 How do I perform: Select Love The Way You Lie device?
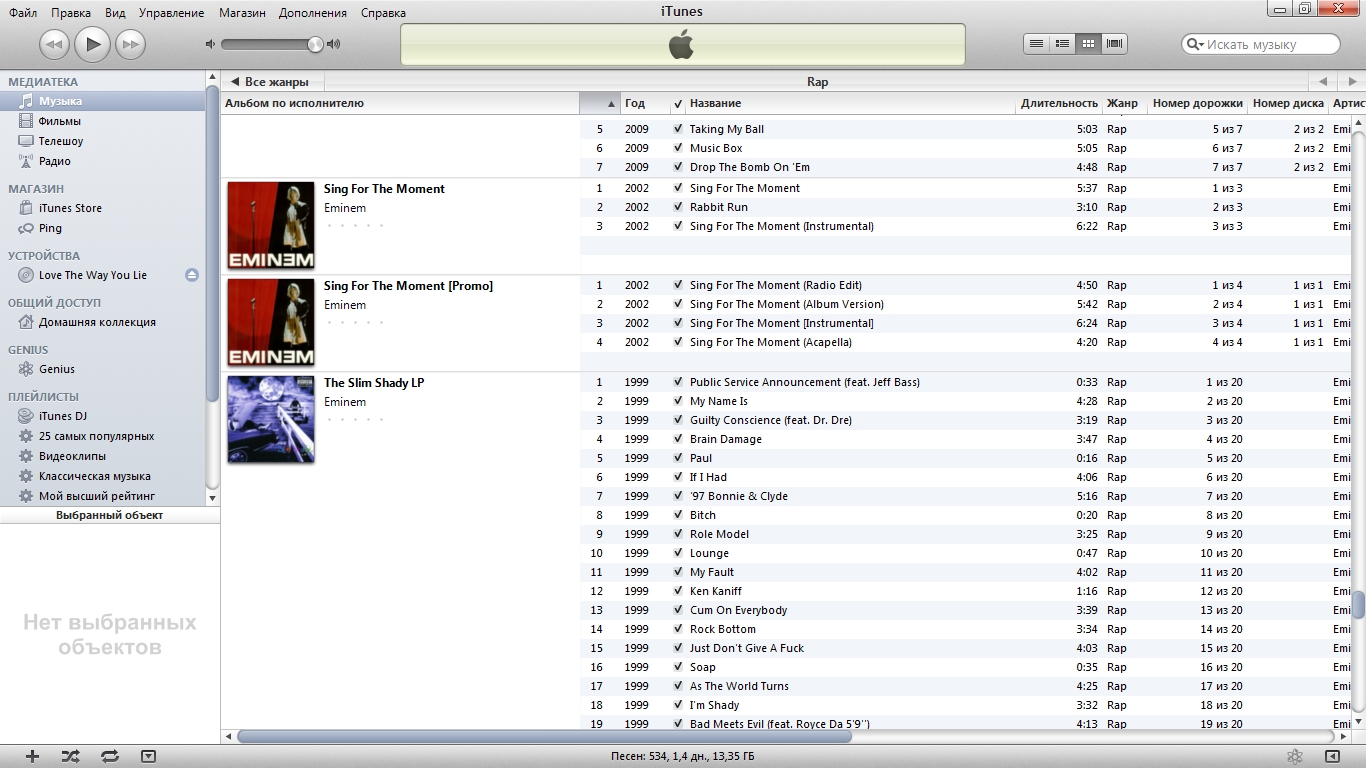pos(92,275)
